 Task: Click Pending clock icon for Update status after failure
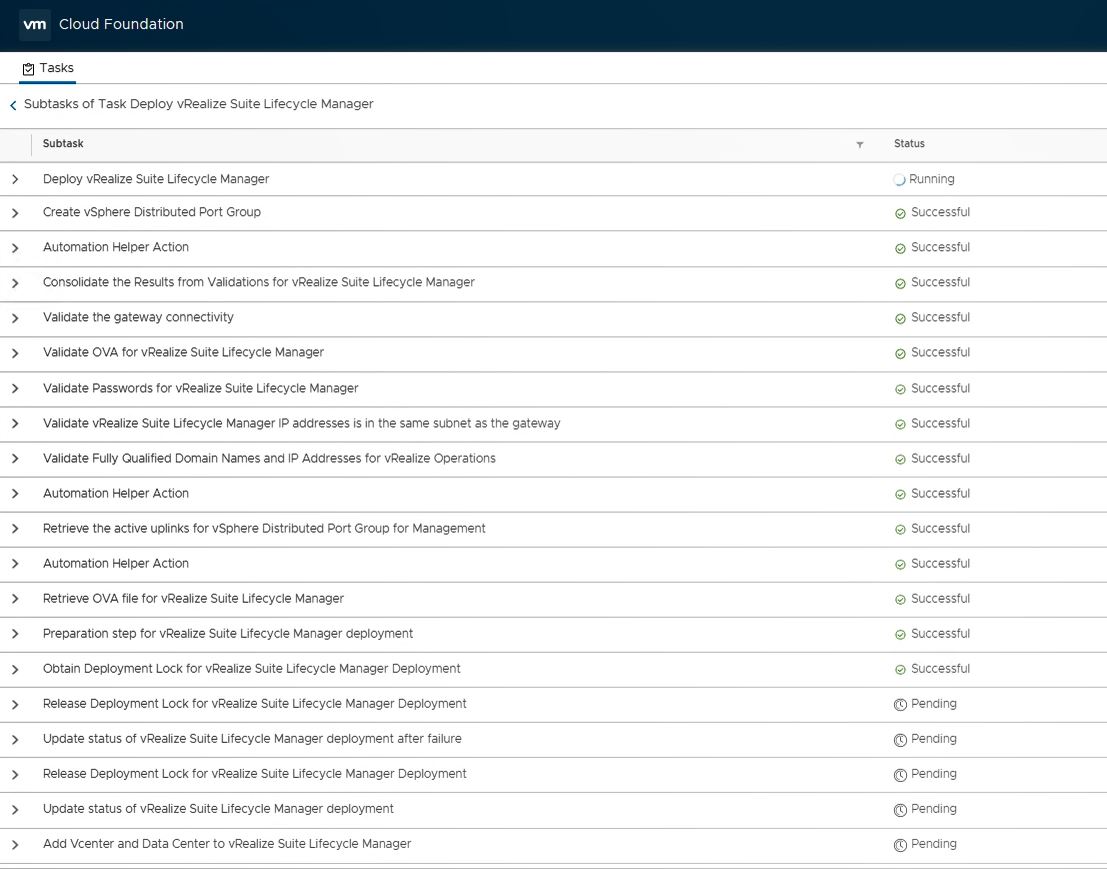point(900,740)
